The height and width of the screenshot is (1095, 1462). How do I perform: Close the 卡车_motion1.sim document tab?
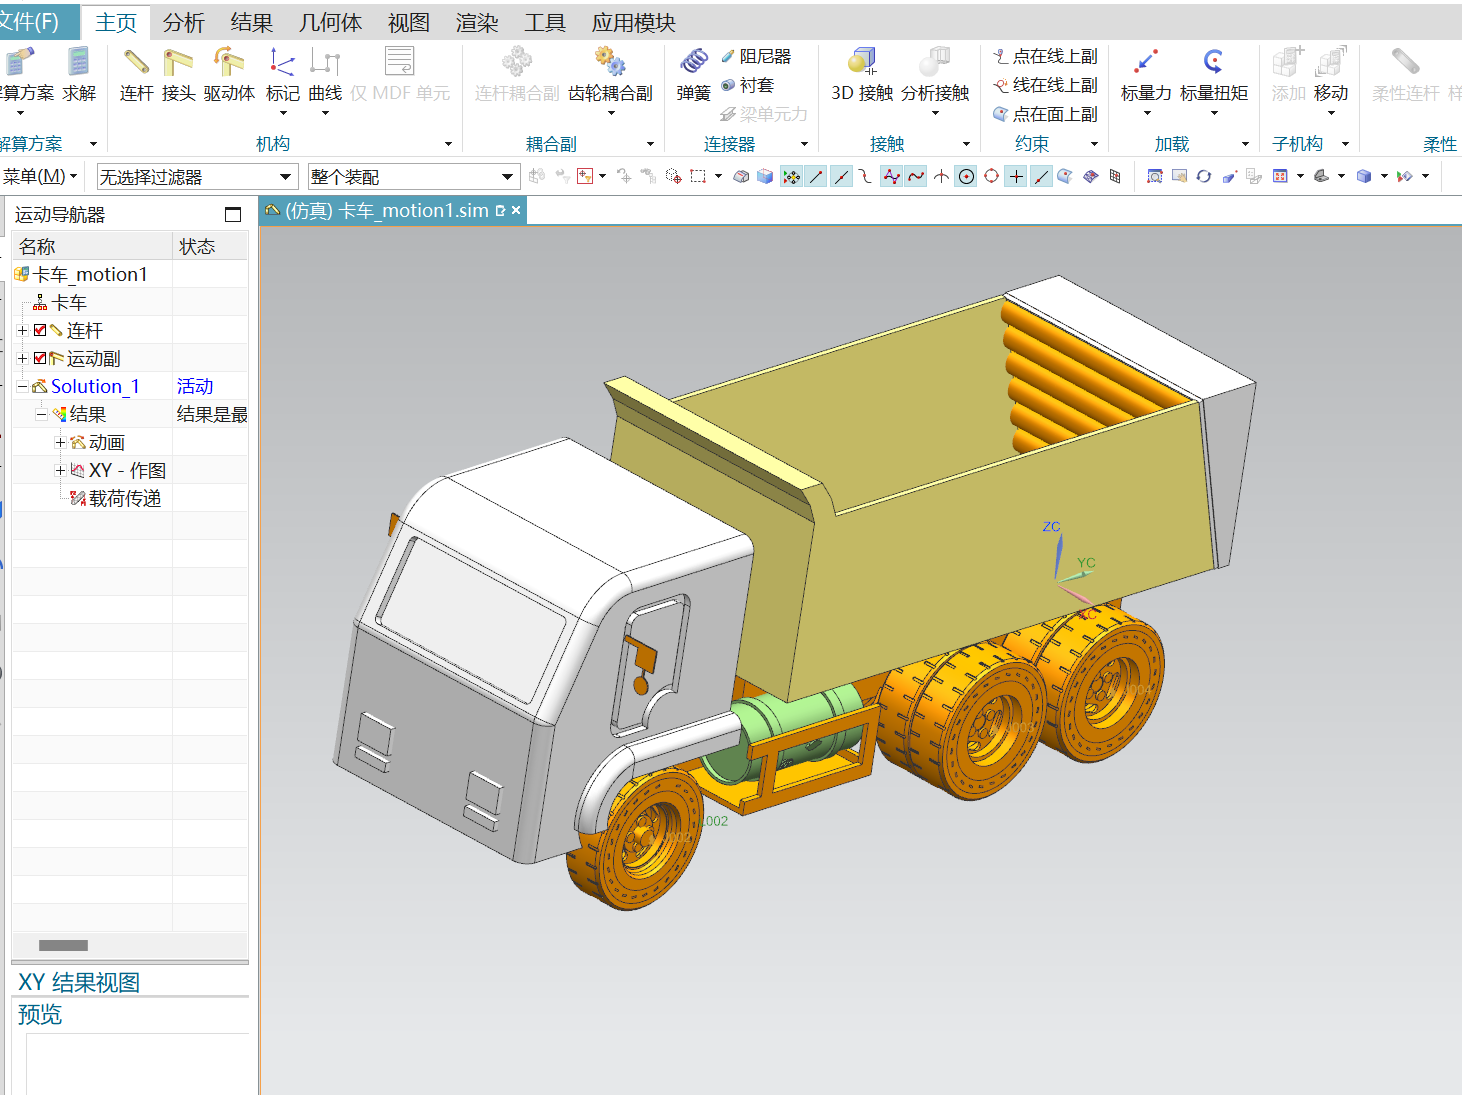click(516, 210)
